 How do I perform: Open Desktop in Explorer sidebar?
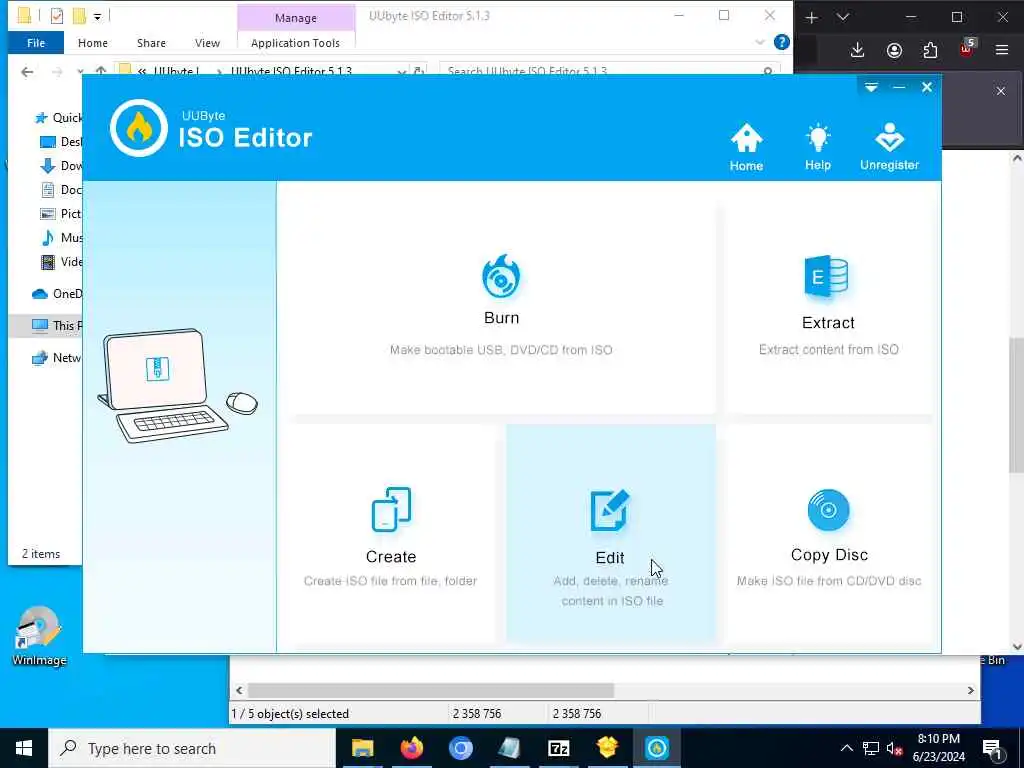click(61, 142)
